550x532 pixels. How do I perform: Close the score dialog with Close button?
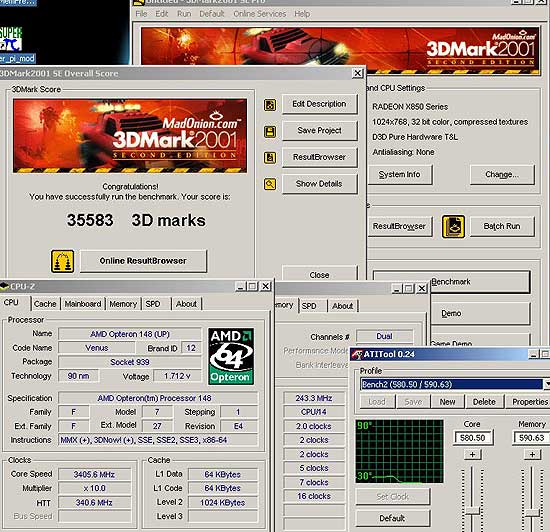click(x=320, y=274)
